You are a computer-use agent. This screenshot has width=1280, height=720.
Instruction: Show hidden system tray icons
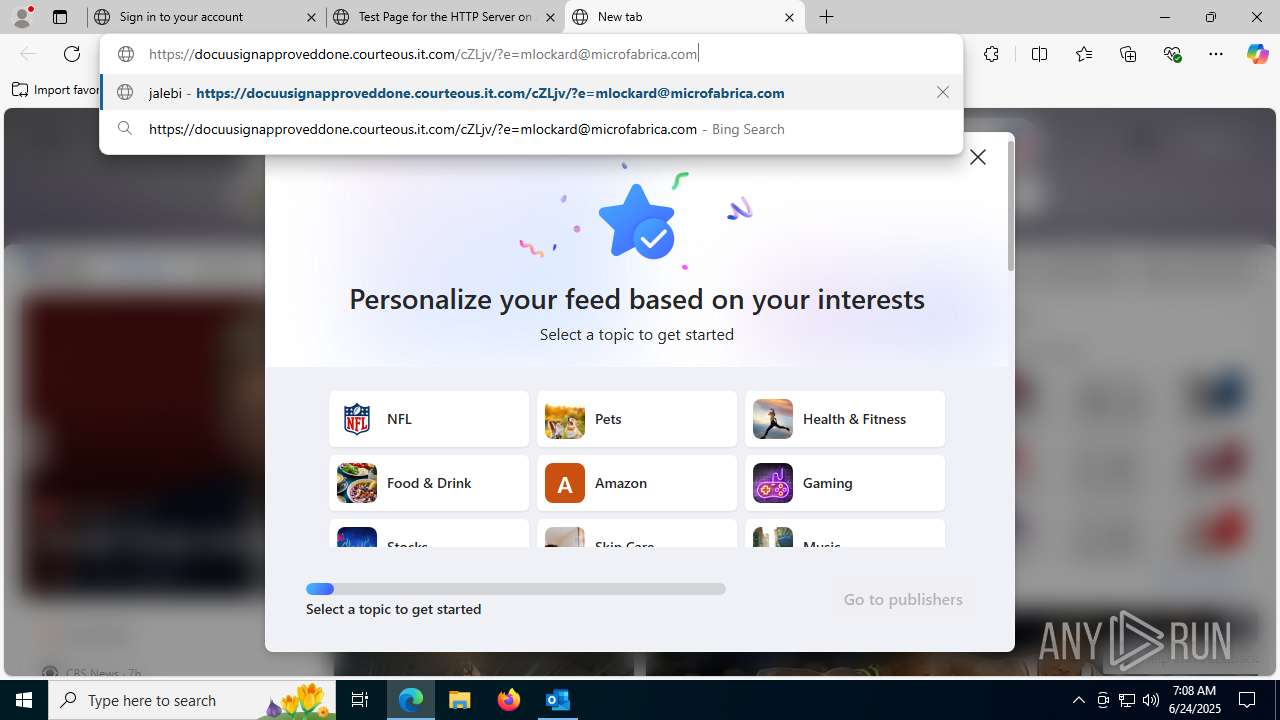(1078, 700)
